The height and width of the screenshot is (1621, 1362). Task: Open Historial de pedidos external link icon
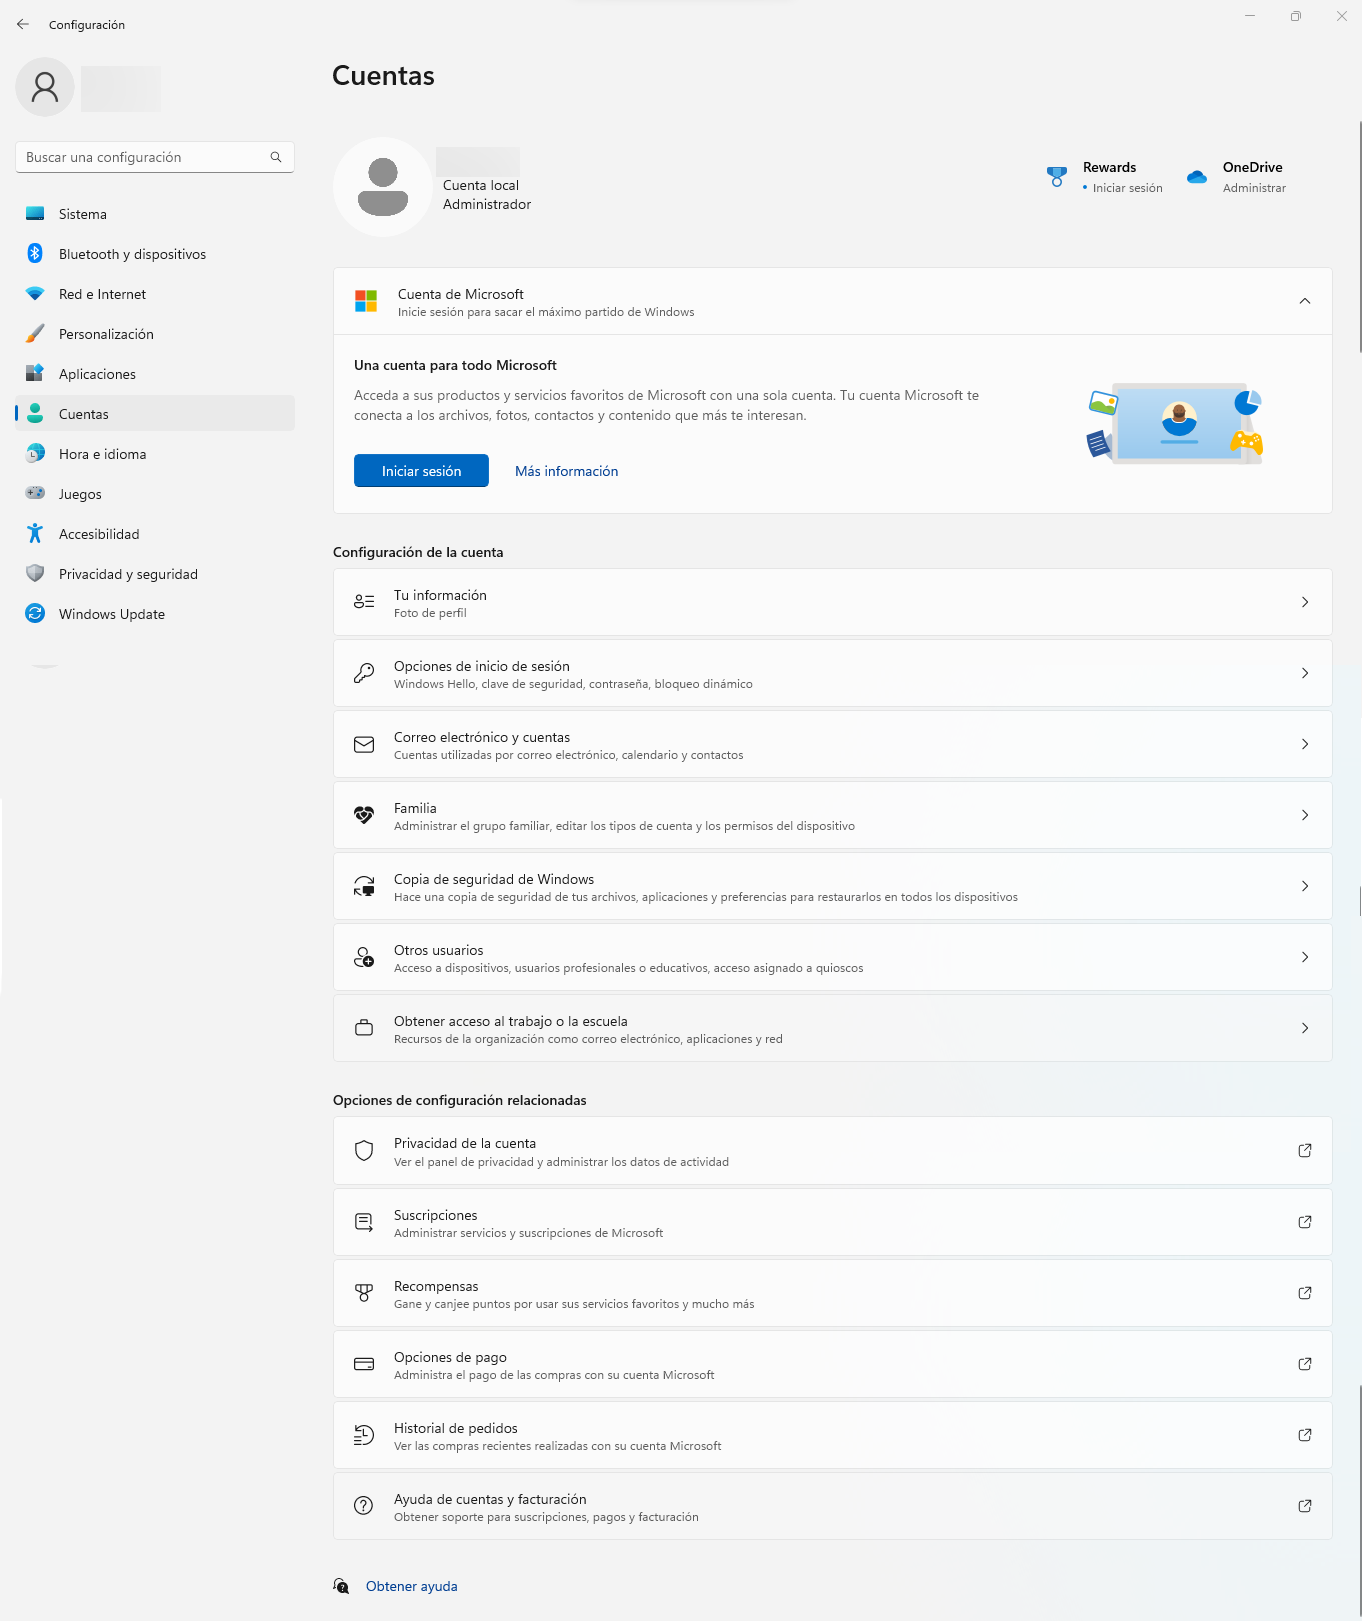[x=1305, y=1435]
